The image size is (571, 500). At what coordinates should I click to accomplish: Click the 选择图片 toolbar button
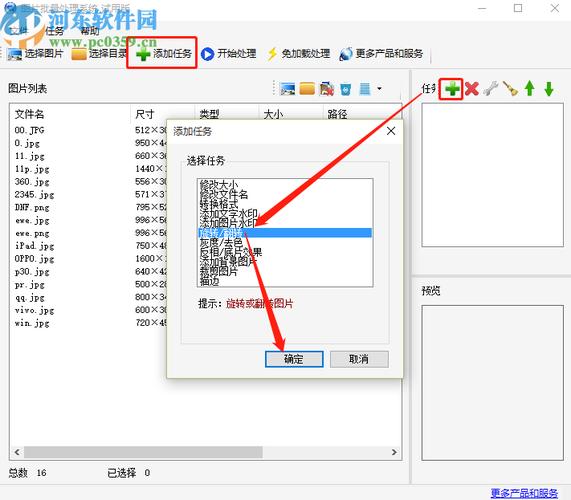tap(35, 54)
